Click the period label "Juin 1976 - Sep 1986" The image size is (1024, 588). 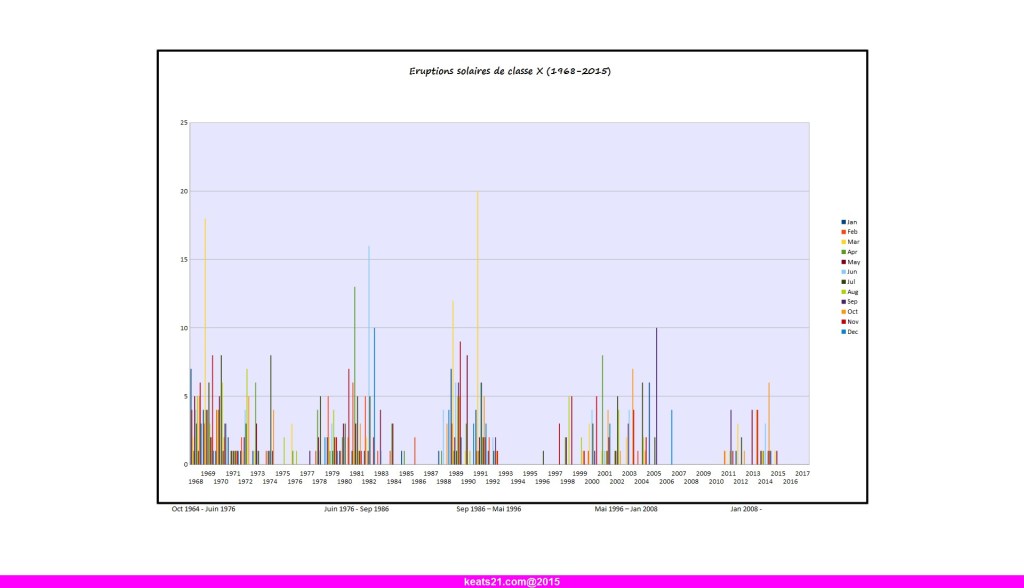pyautogui.click(x=357, y=509)
